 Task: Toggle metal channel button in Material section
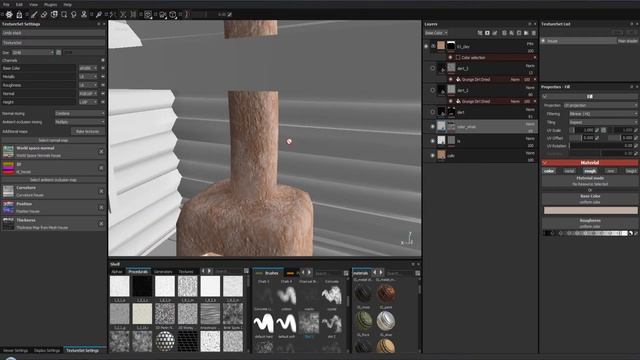569,171
